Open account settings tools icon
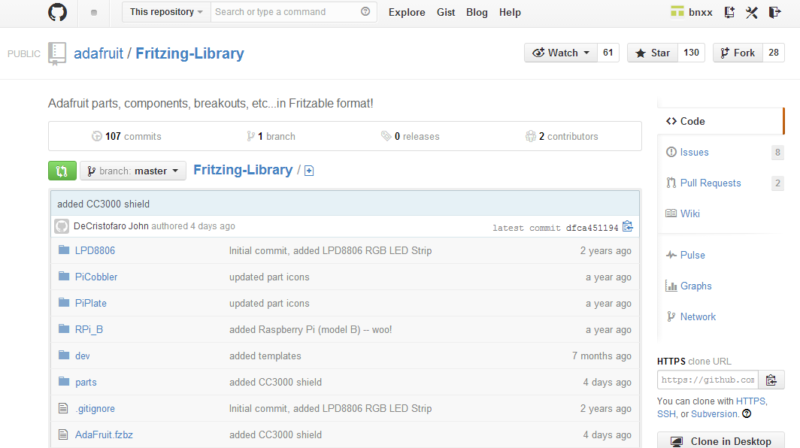 coord(752,12)
